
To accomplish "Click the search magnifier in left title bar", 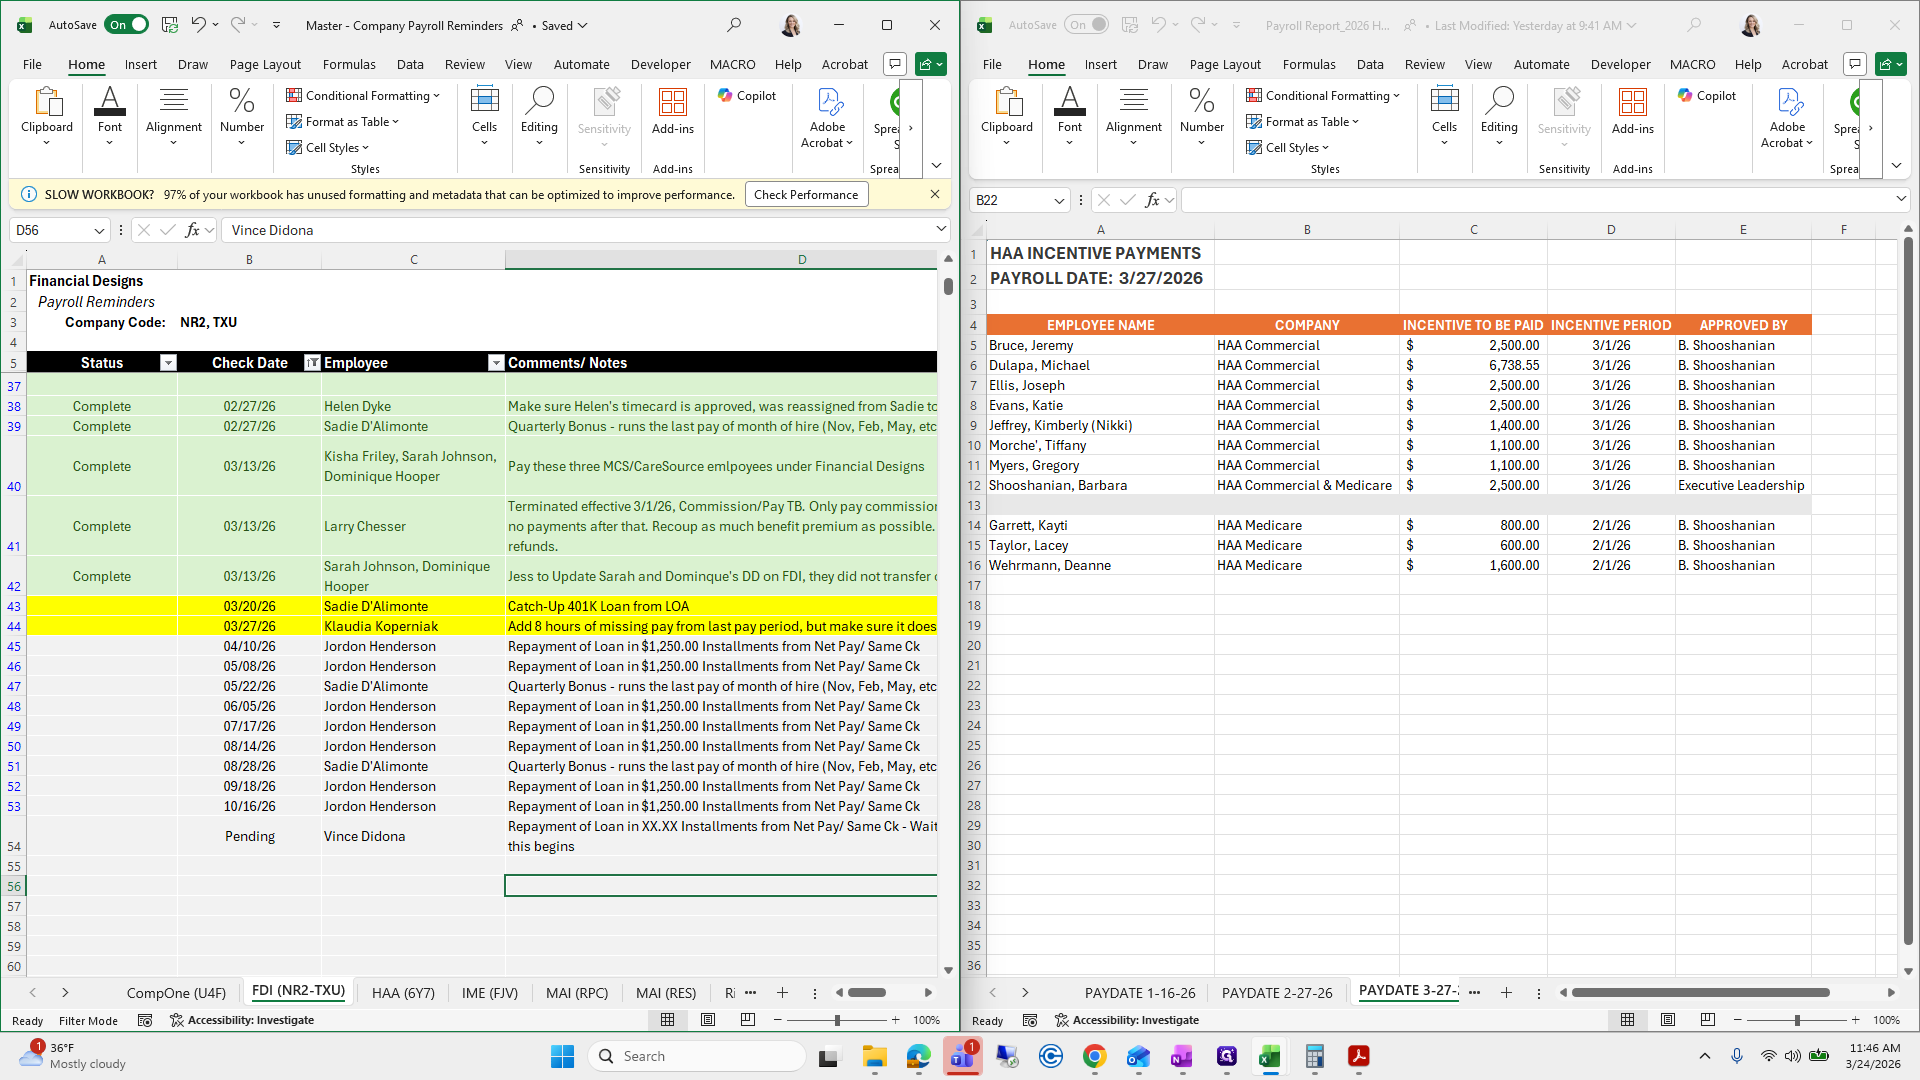I will tap(734, 25).
